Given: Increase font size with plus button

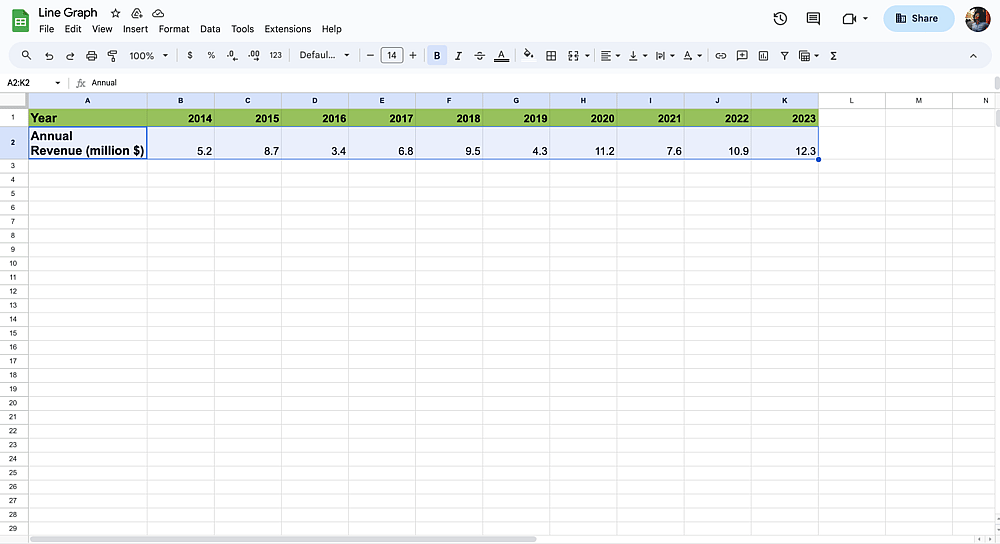Looking at the screenshot, I should (413, 55).
